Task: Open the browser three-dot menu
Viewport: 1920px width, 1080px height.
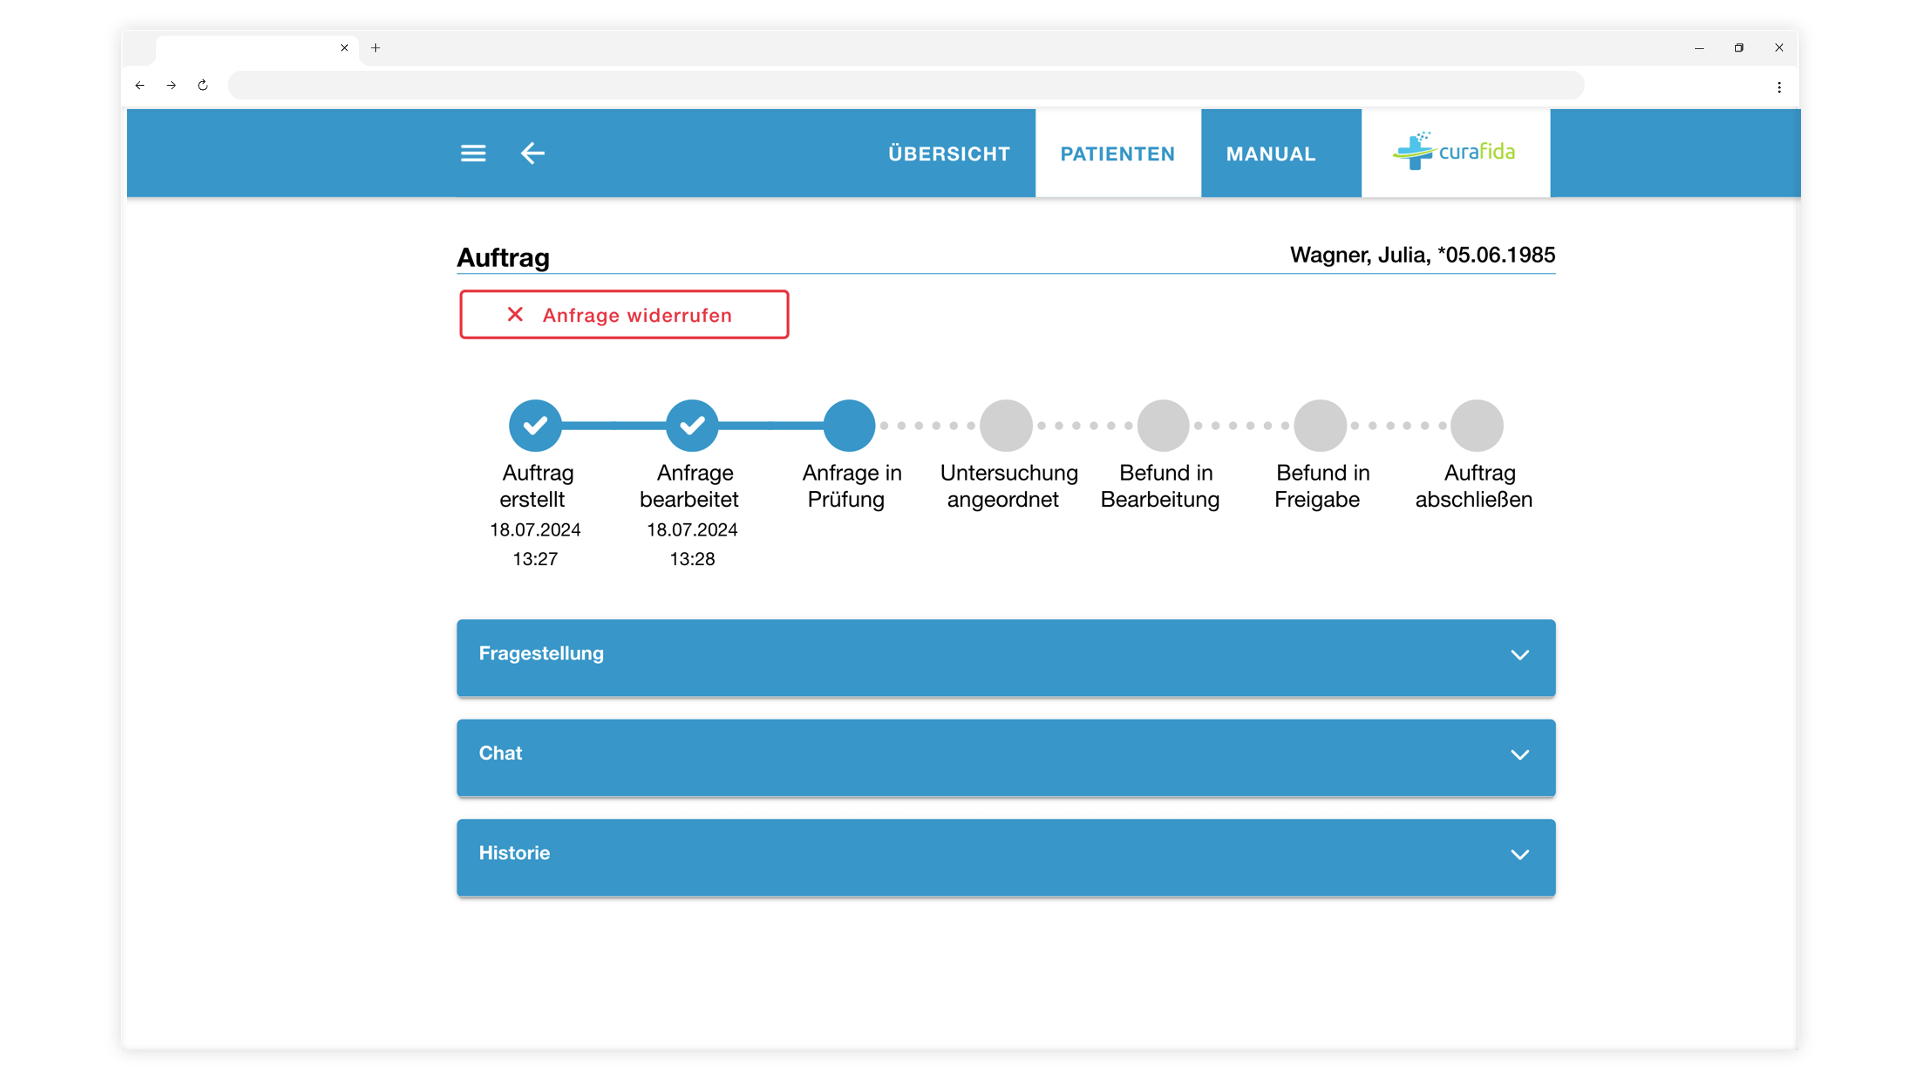Action: pos(1779,87)
